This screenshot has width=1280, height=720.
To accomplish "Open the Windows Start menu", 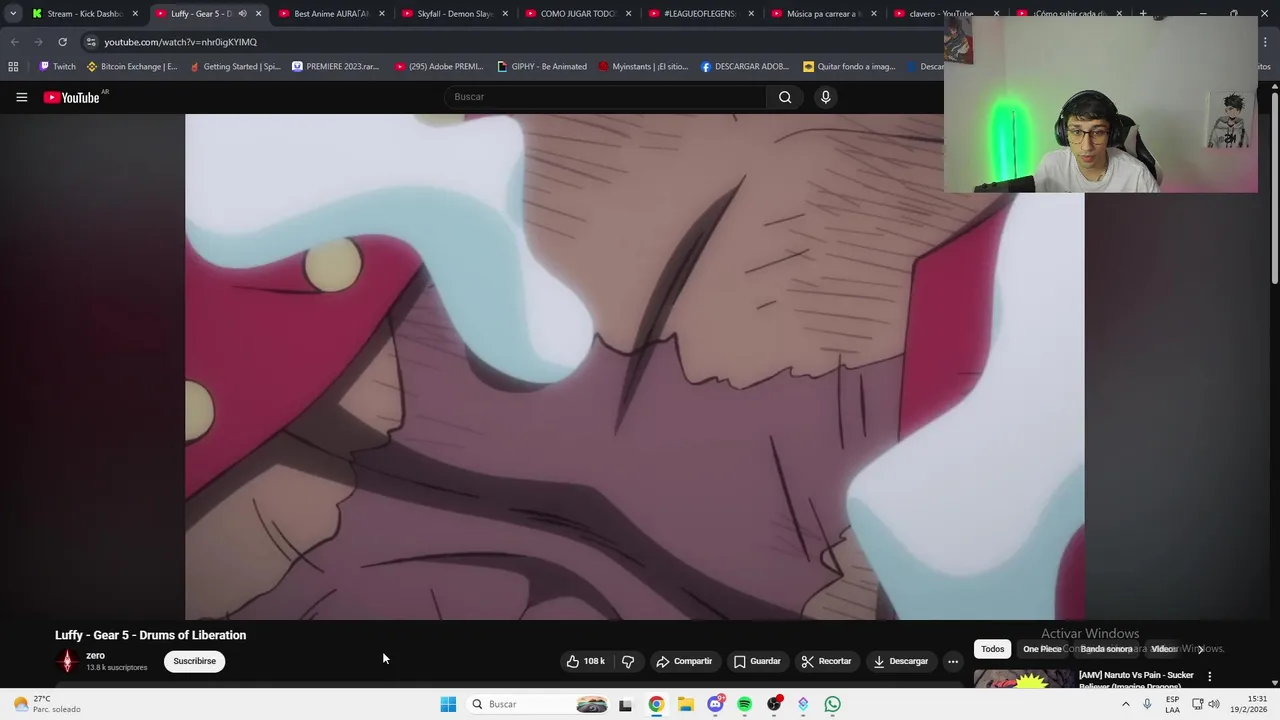I will pyautogui.click(x=448, y=704).
